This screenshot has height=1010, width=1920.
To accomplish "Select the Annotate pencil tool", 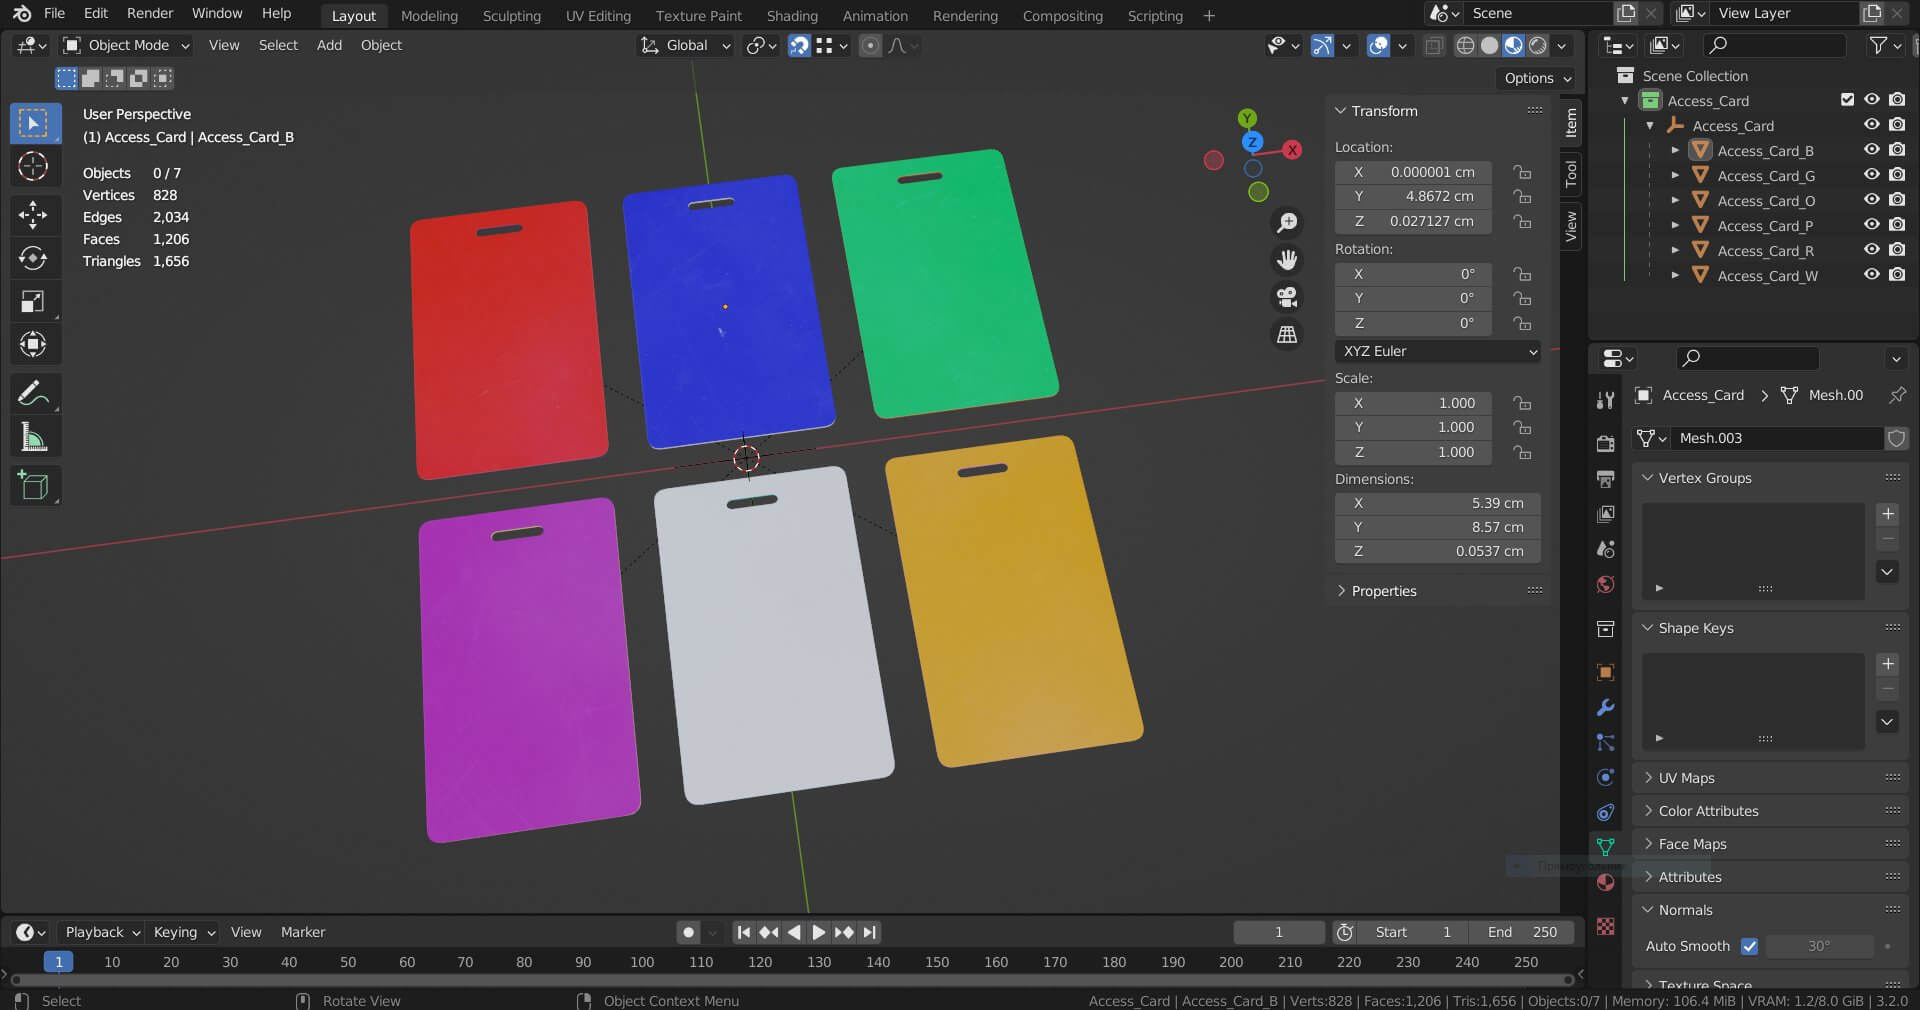I will tap(33, 394).
